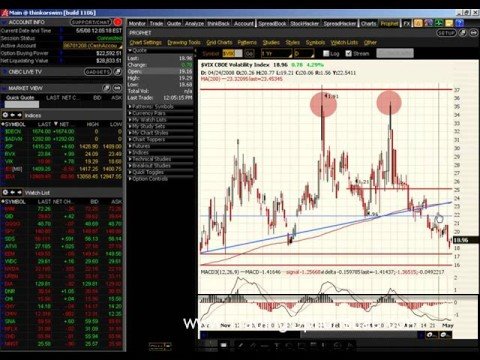Click the Quote sidebar scrollbar up arrow
Image resolution: width=480 pixels, height=360 pixels.
pyautogui.click(x=196, y=51)
